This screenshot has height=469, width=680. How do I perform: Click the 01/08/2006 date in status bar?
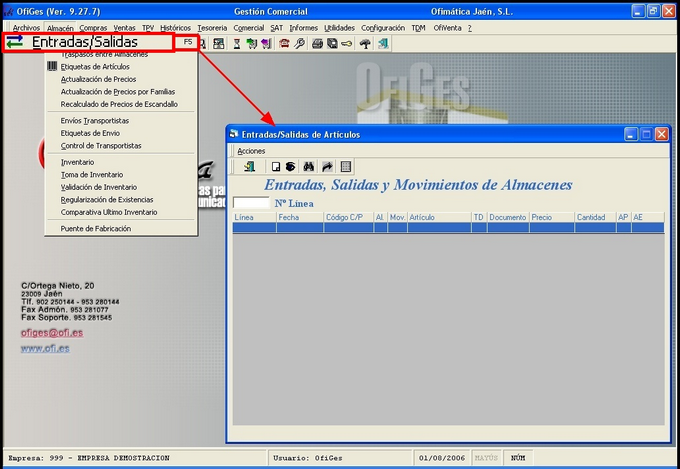tap(442, 458)
